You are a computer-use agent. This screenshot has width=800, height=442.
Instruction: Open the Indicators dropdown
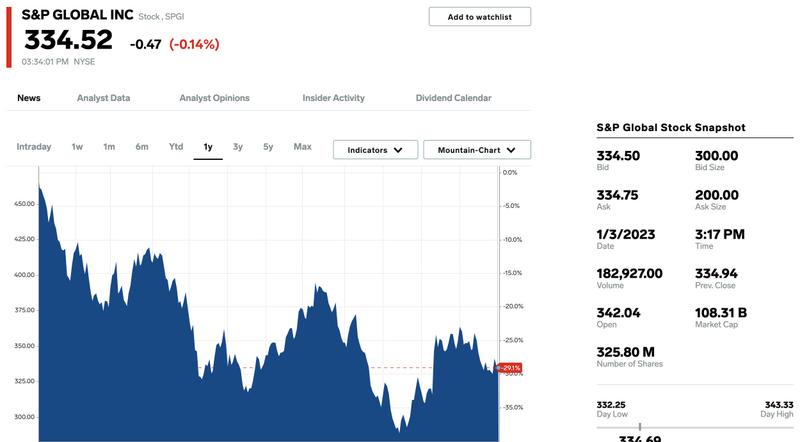point(376,150)
